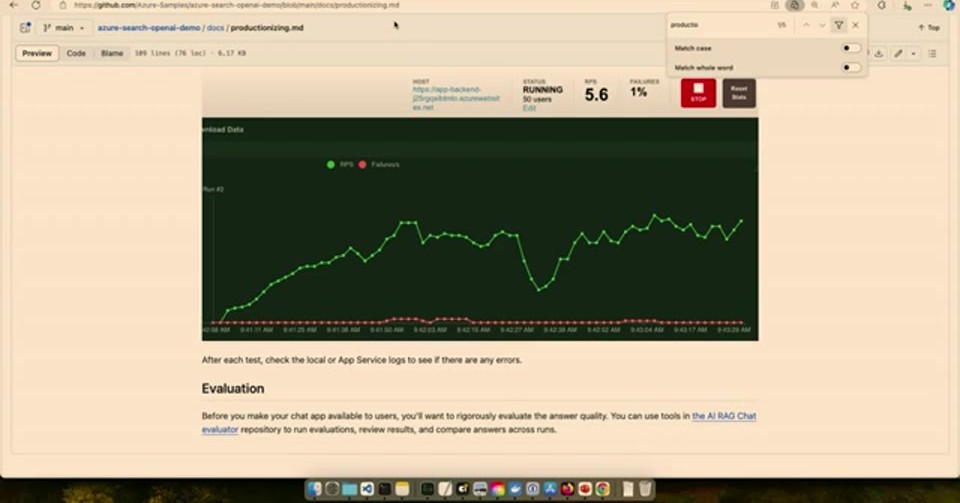Open the main branch selector dropdown
Screen dimensions: 960x503
point(64,28)
